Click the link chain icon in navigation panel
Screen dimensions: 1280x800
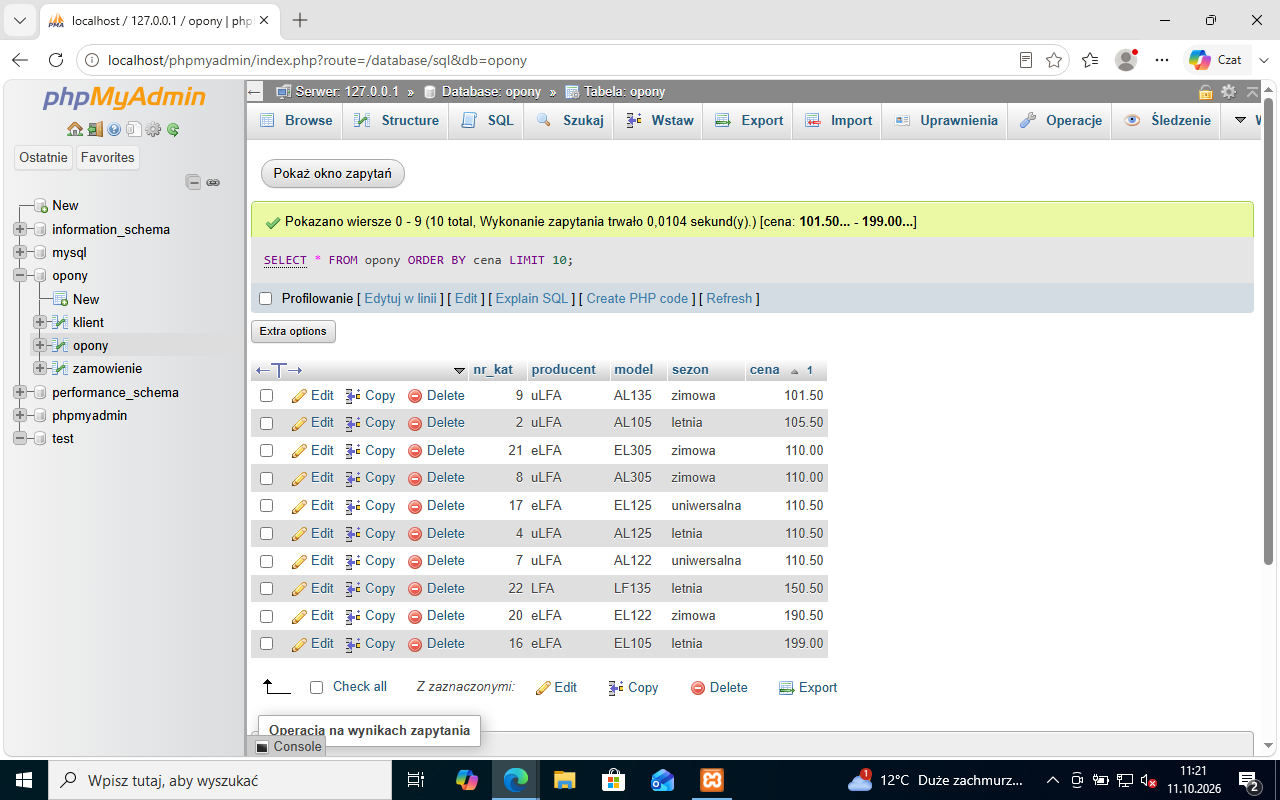(x=213, y=182)
